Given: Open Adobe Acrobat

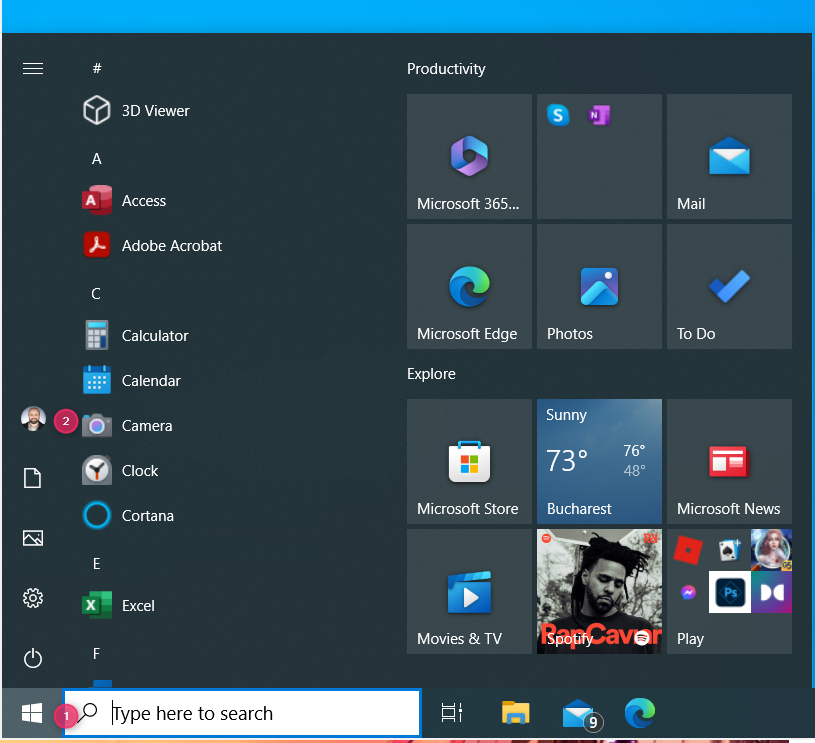Looking at the screenshot, I should click(x=152, y=245).
